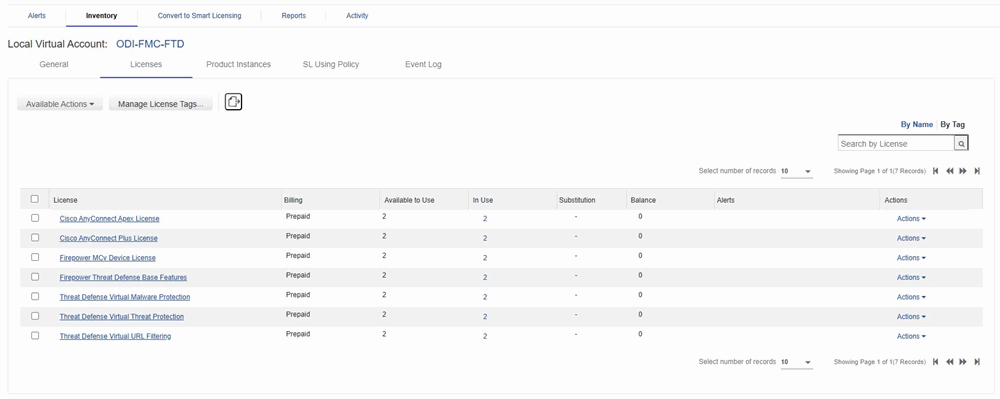Go to next page using top pagination icon
Viewport: 1000px width, 399px height.
pos(963,171)
